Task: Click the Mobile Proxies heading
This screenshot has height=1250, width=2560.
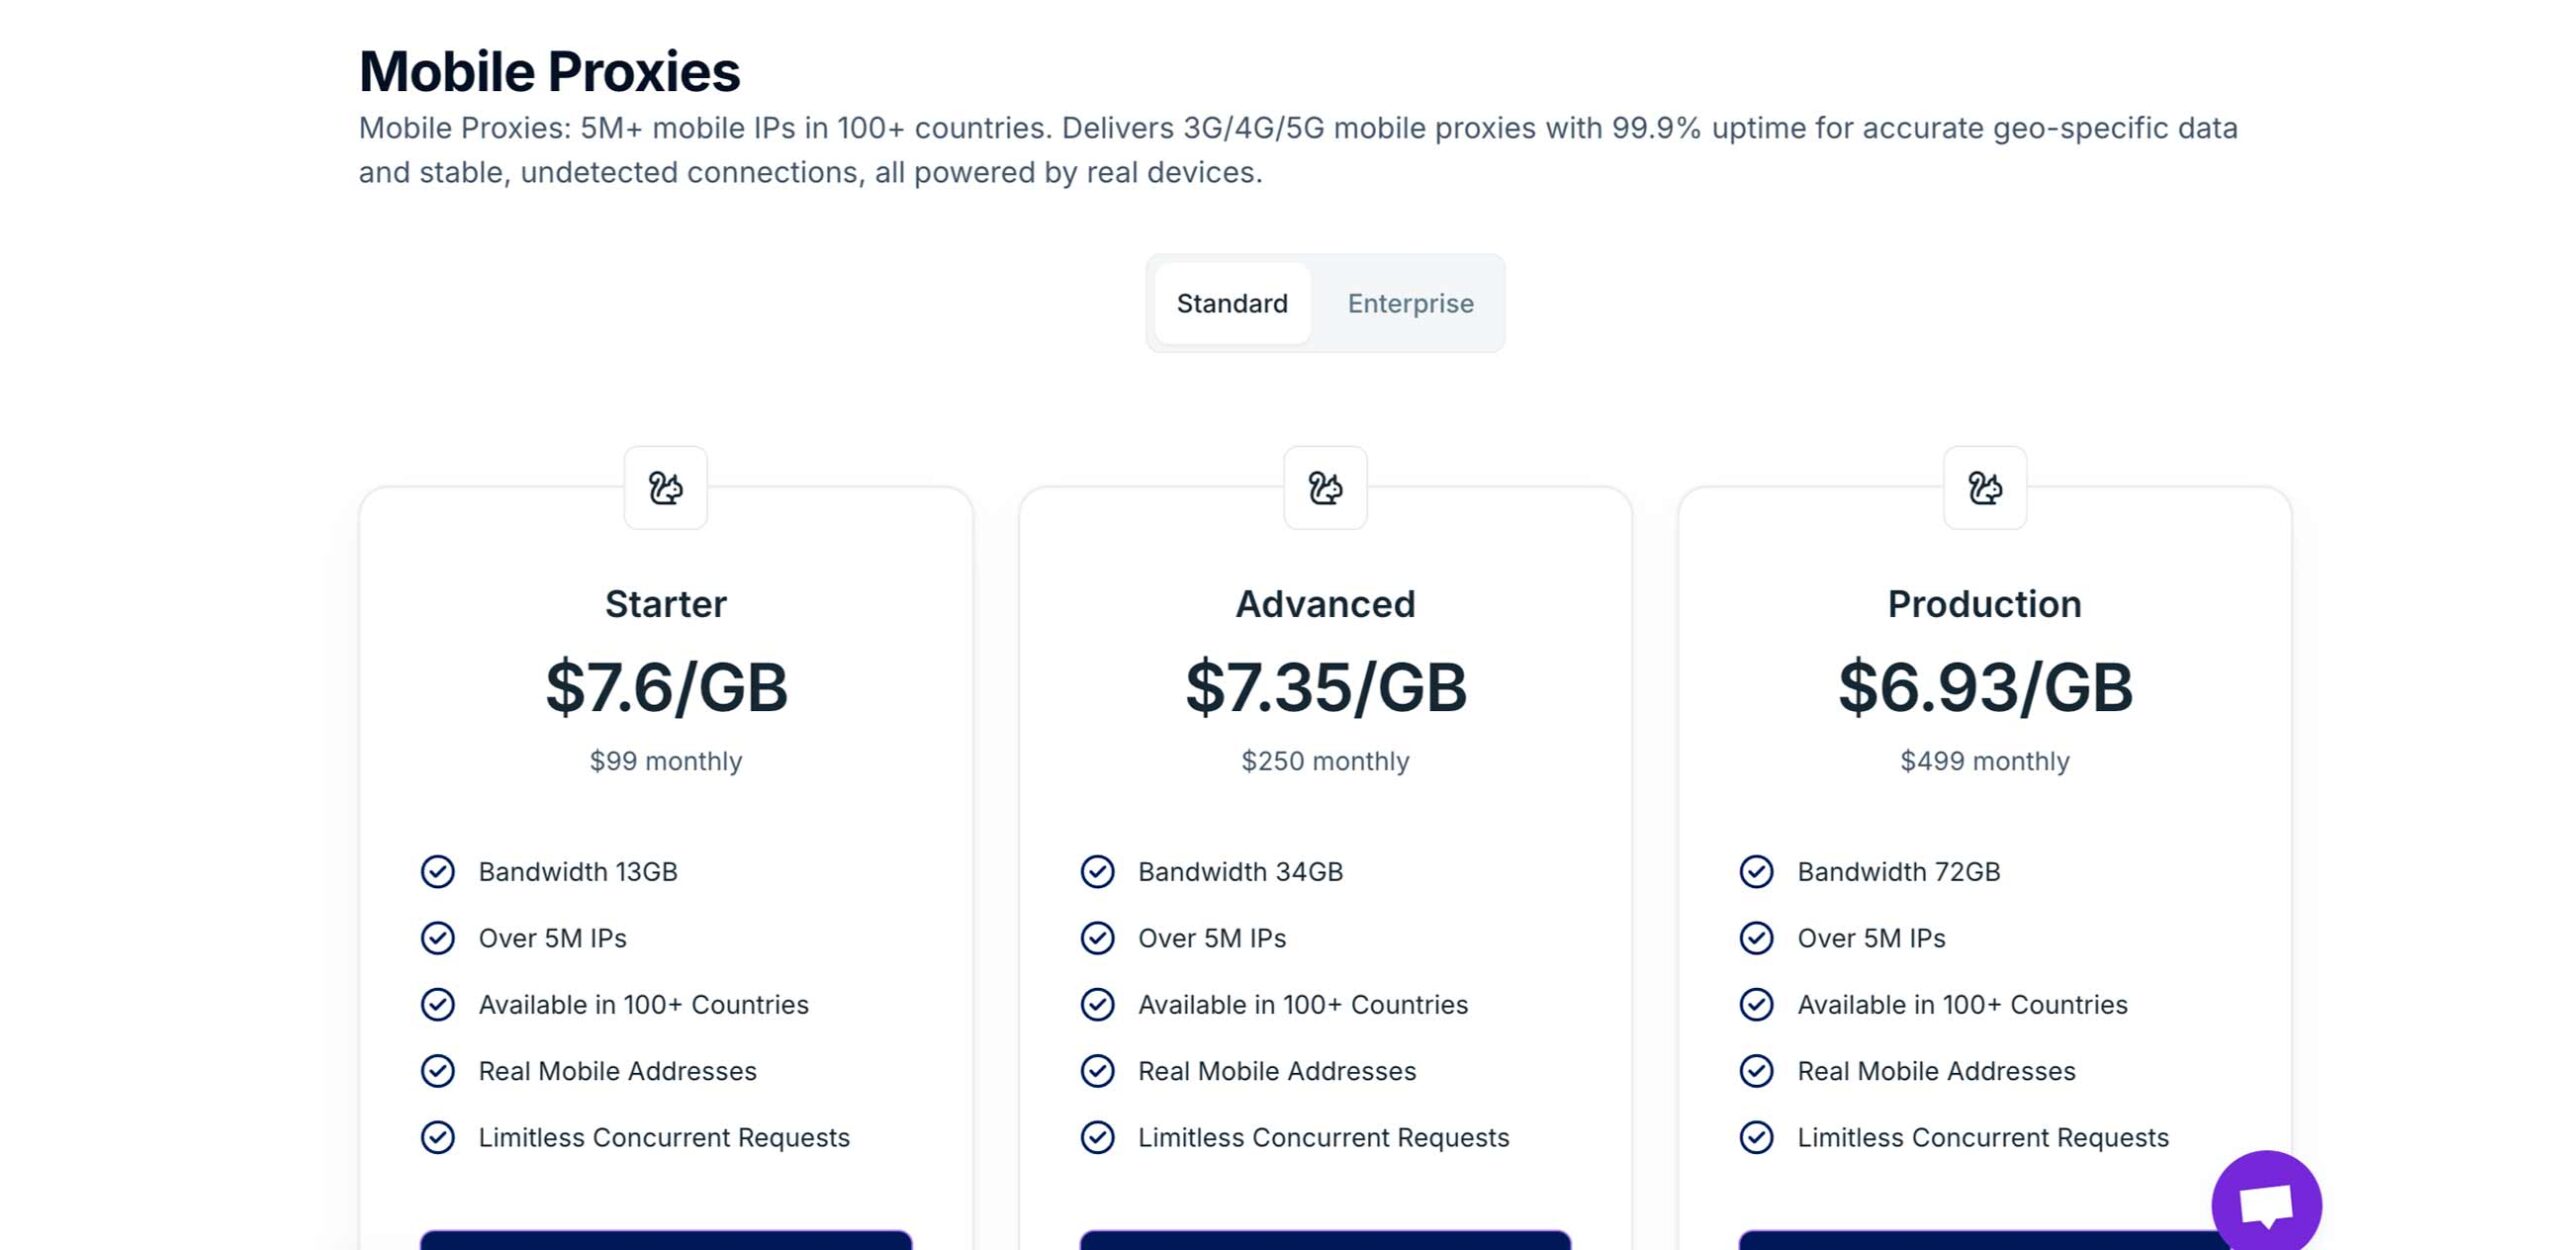Action: (549, 72)
